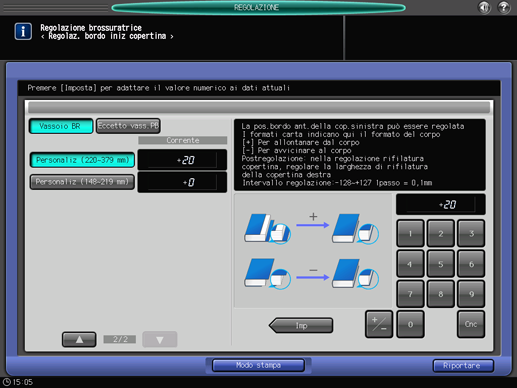Image resolution: width=517 pixels, height=388 pixels.
Task: Click the blue info icon
Action: pyautogui.click(x=23, y=31)
